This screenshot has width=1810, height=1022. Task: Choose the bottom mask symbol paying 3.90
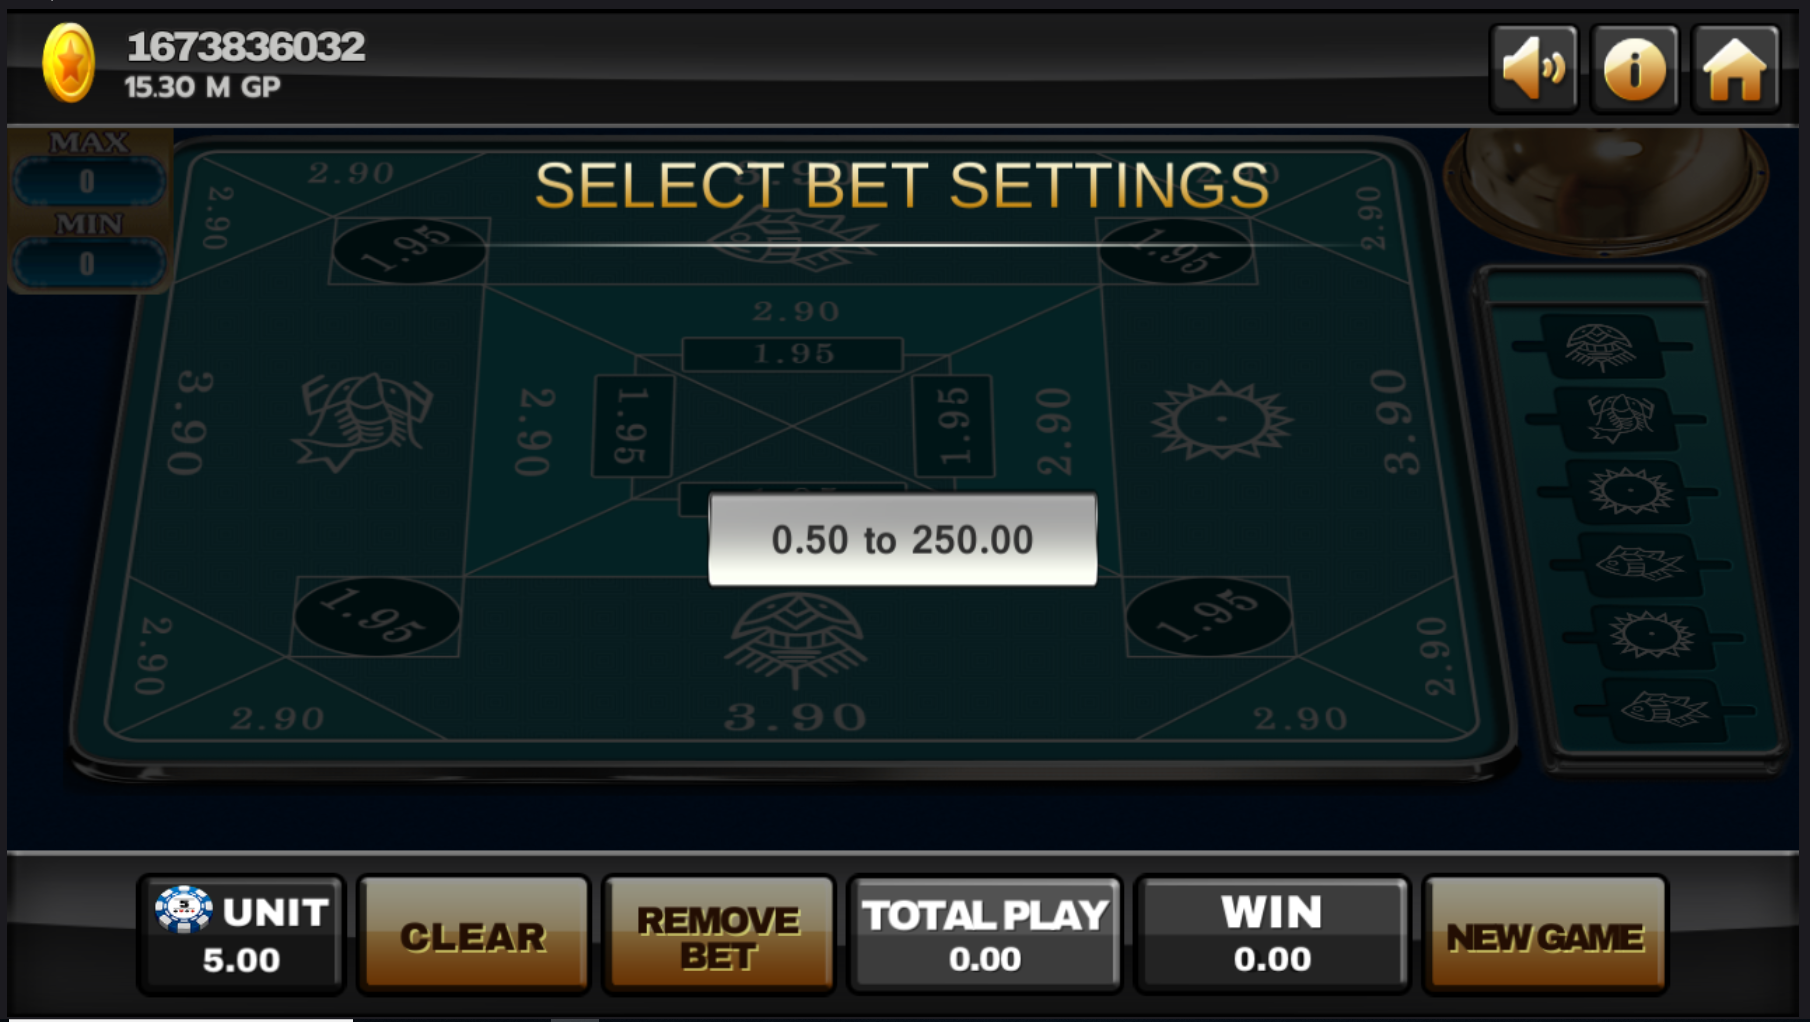[796, 641]
